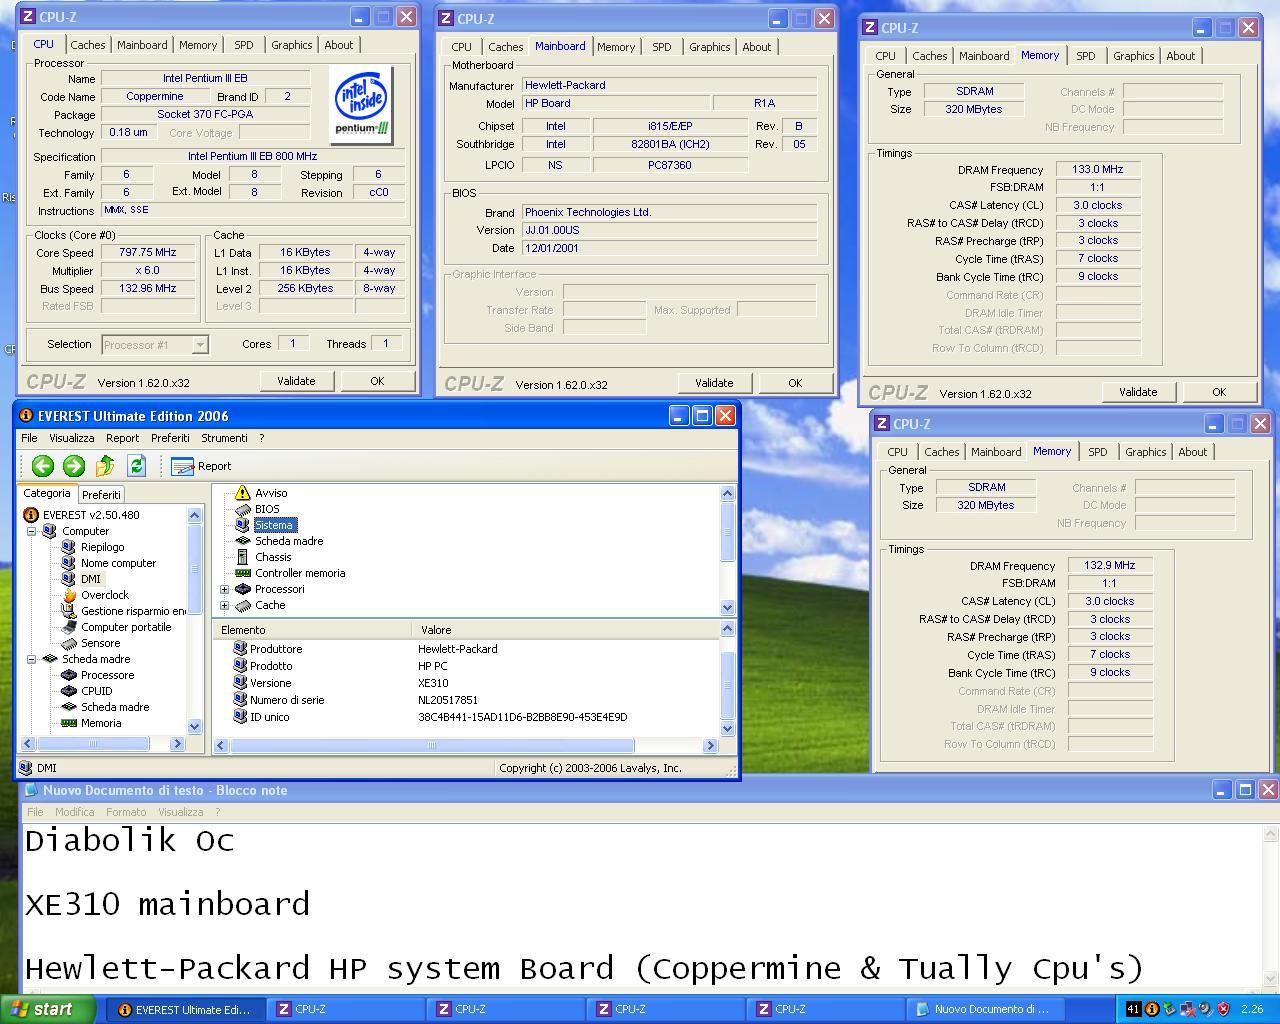1280x1024 pixels.
Task: Switch to EVEREST Ultimate taskbar button
Action: (186, 1009)
